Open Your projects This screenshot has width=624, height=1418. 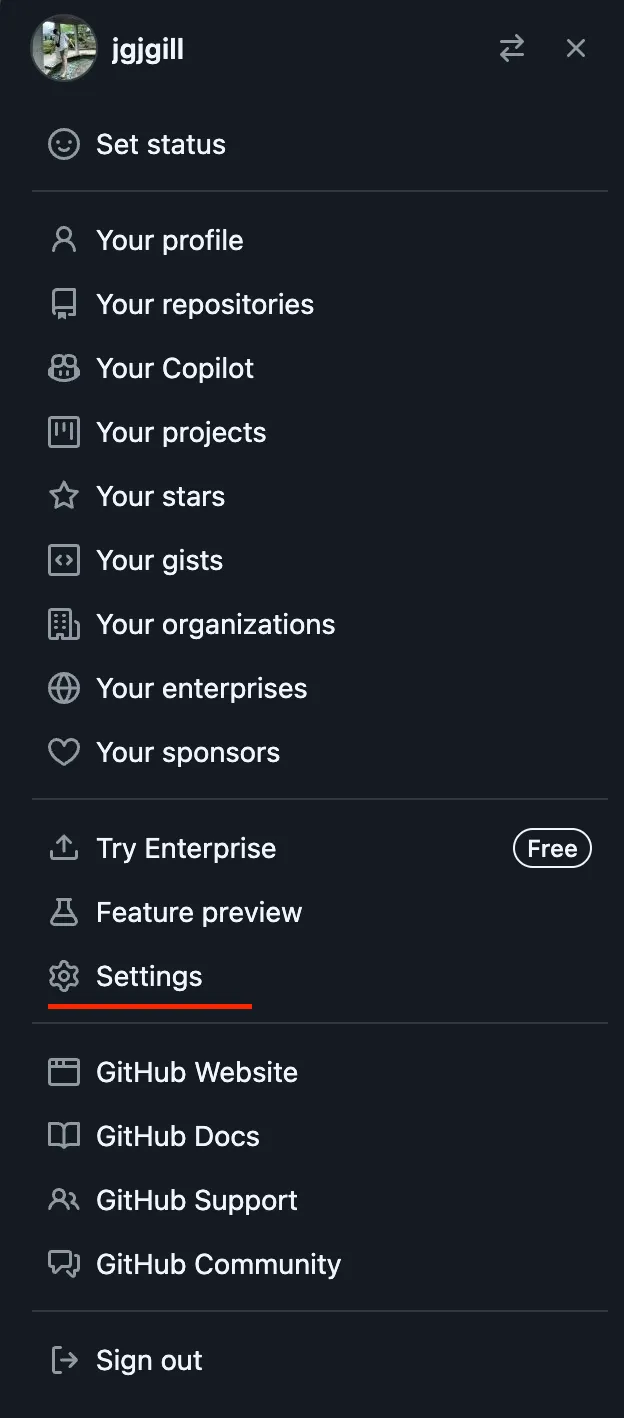tap(181, 432)
